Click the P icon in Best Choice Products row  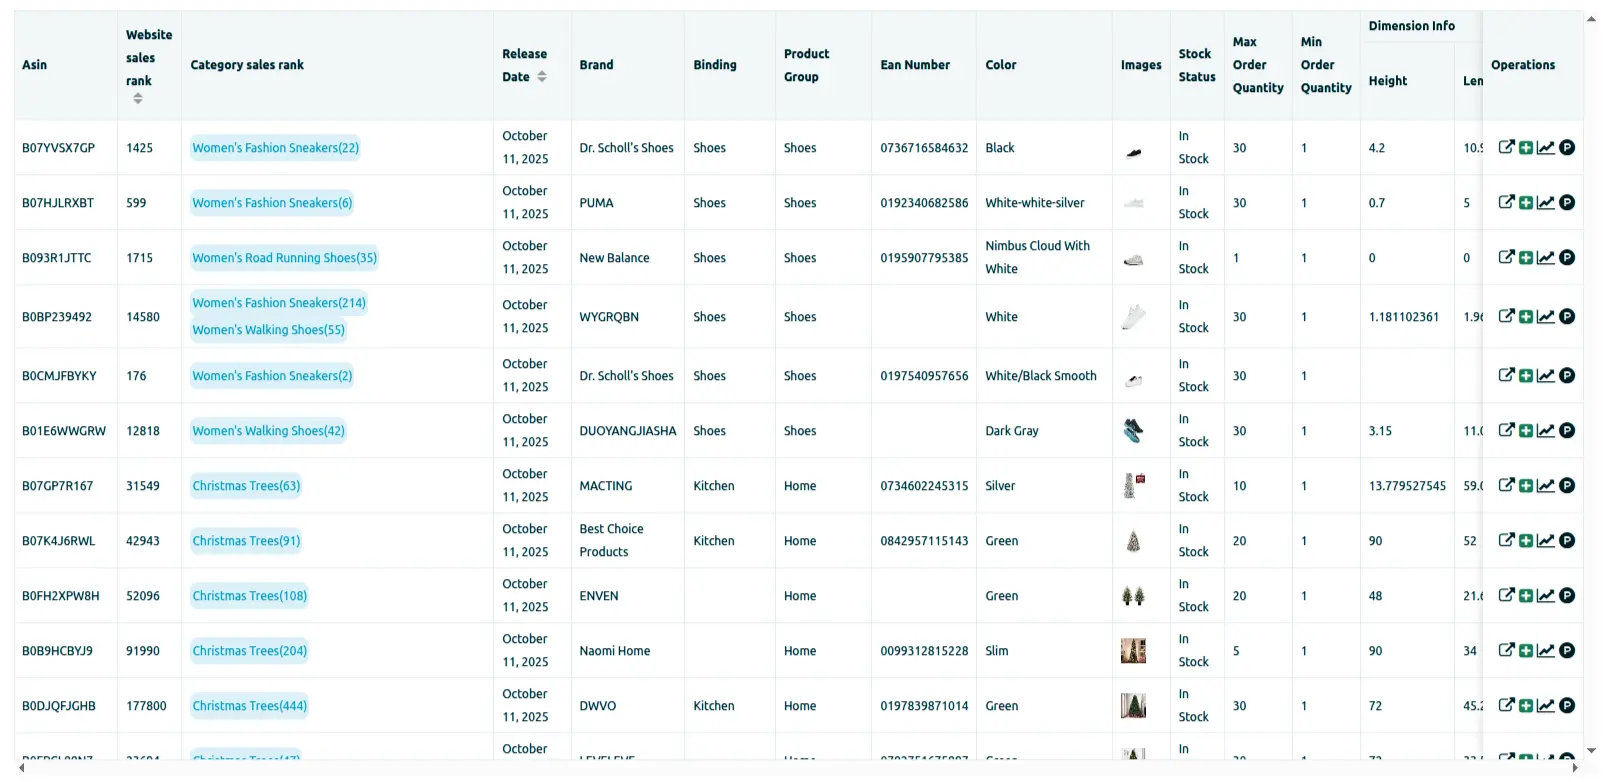click(x=1567, y=541)
